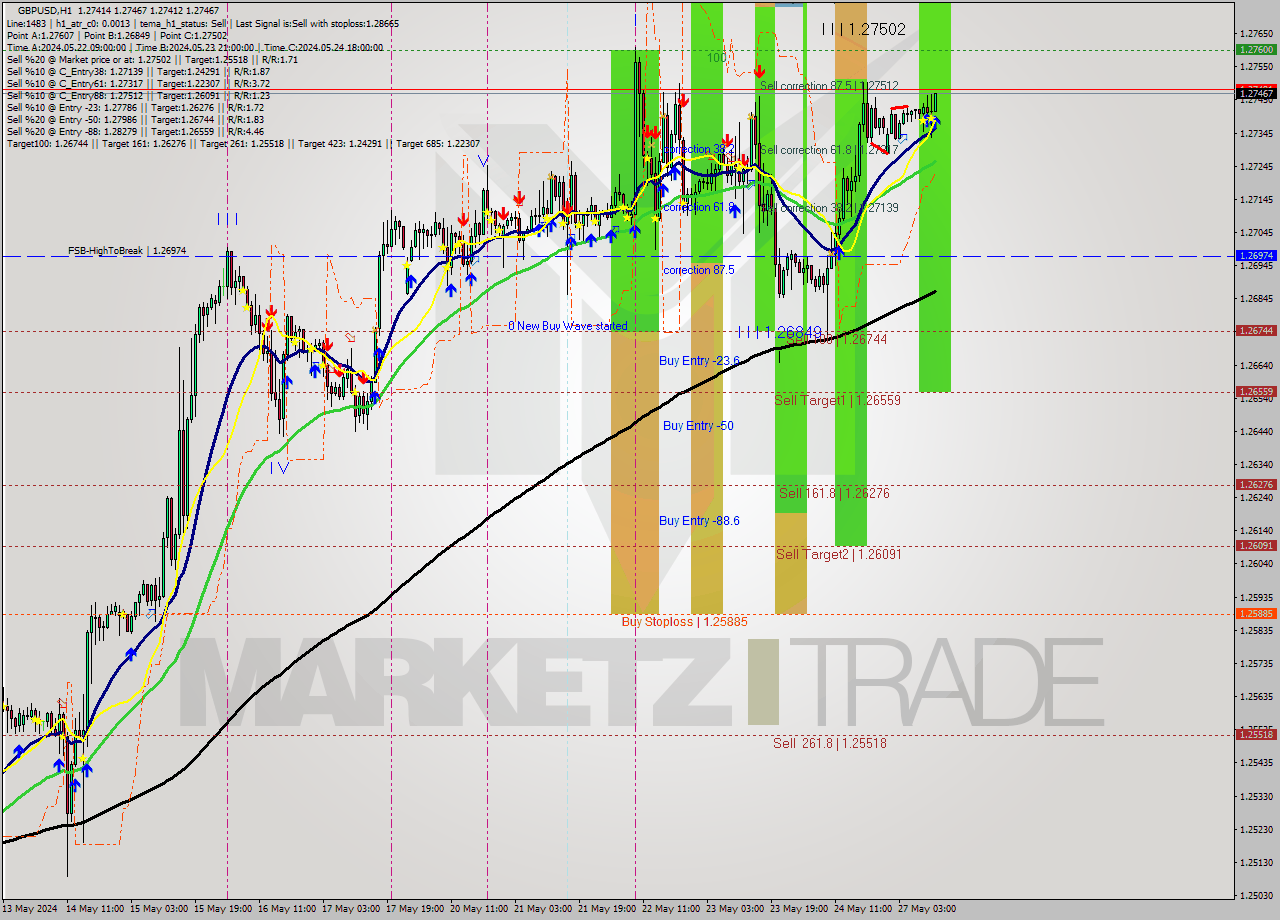Select the 'Sell 261.8 | 1.25518' label
This screenshot has width=1280, height=920.
830,743
